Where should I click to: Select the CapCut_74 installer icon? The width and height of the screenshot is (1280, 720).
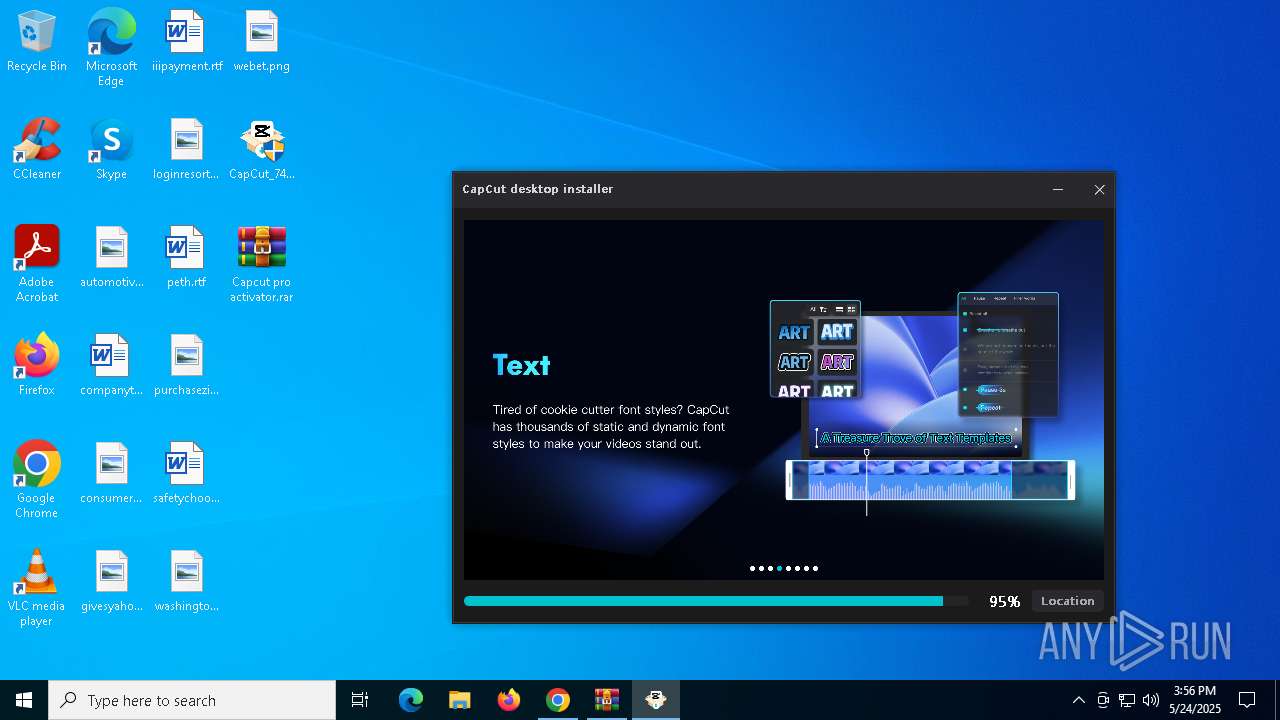coord(262,149)
